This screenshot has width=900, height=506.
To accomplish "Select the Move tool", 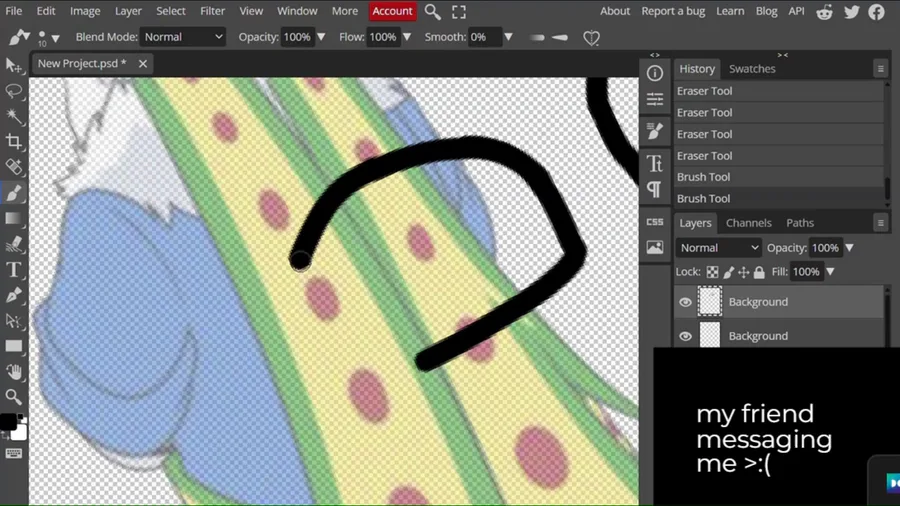I will point(13,65).
